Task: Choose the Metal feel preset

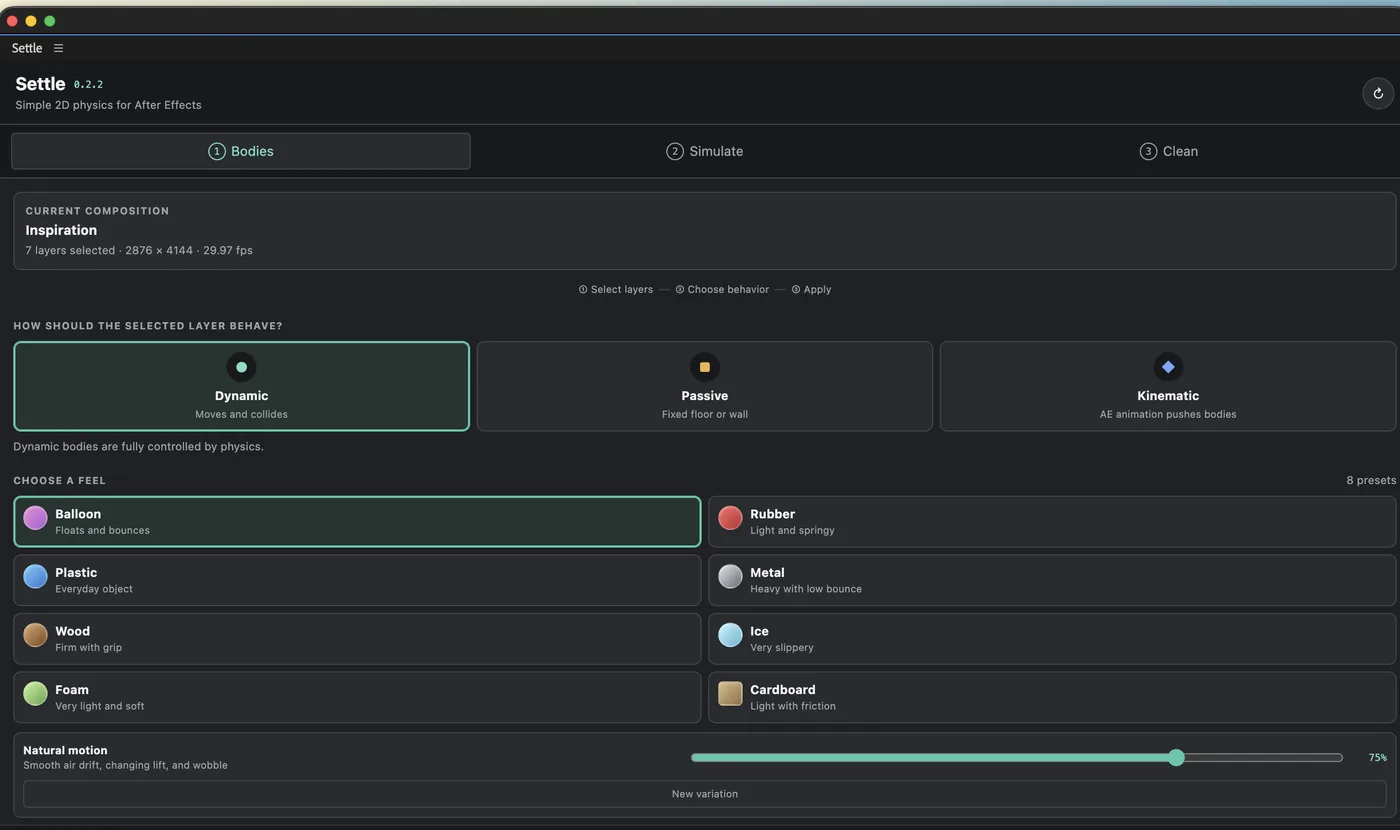Action: click(x=1052, y=580)
